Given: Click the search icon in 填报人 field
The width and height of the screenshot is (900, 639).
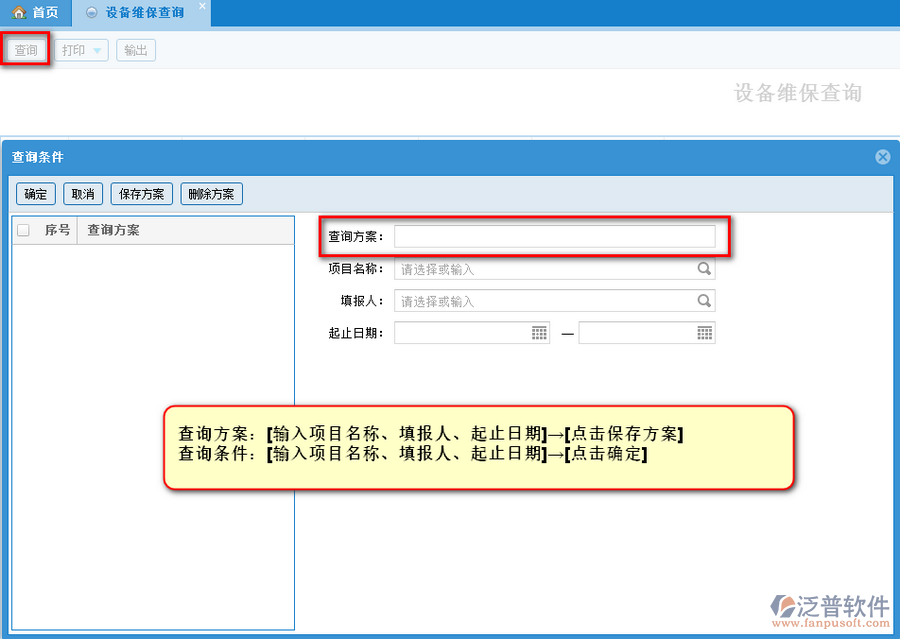Looking at the screenshot, I should (x=704, y=301).
